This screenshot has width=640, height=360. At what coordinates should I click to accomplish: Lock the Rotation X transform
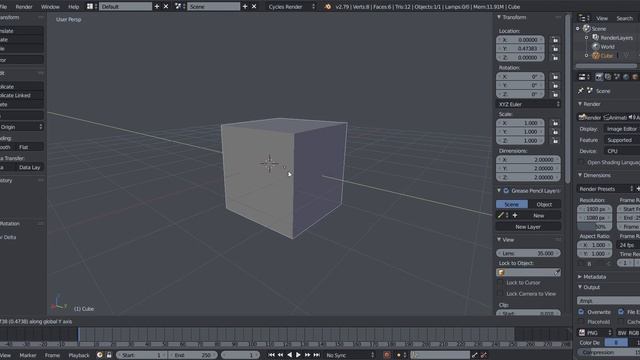click(555, 77)
